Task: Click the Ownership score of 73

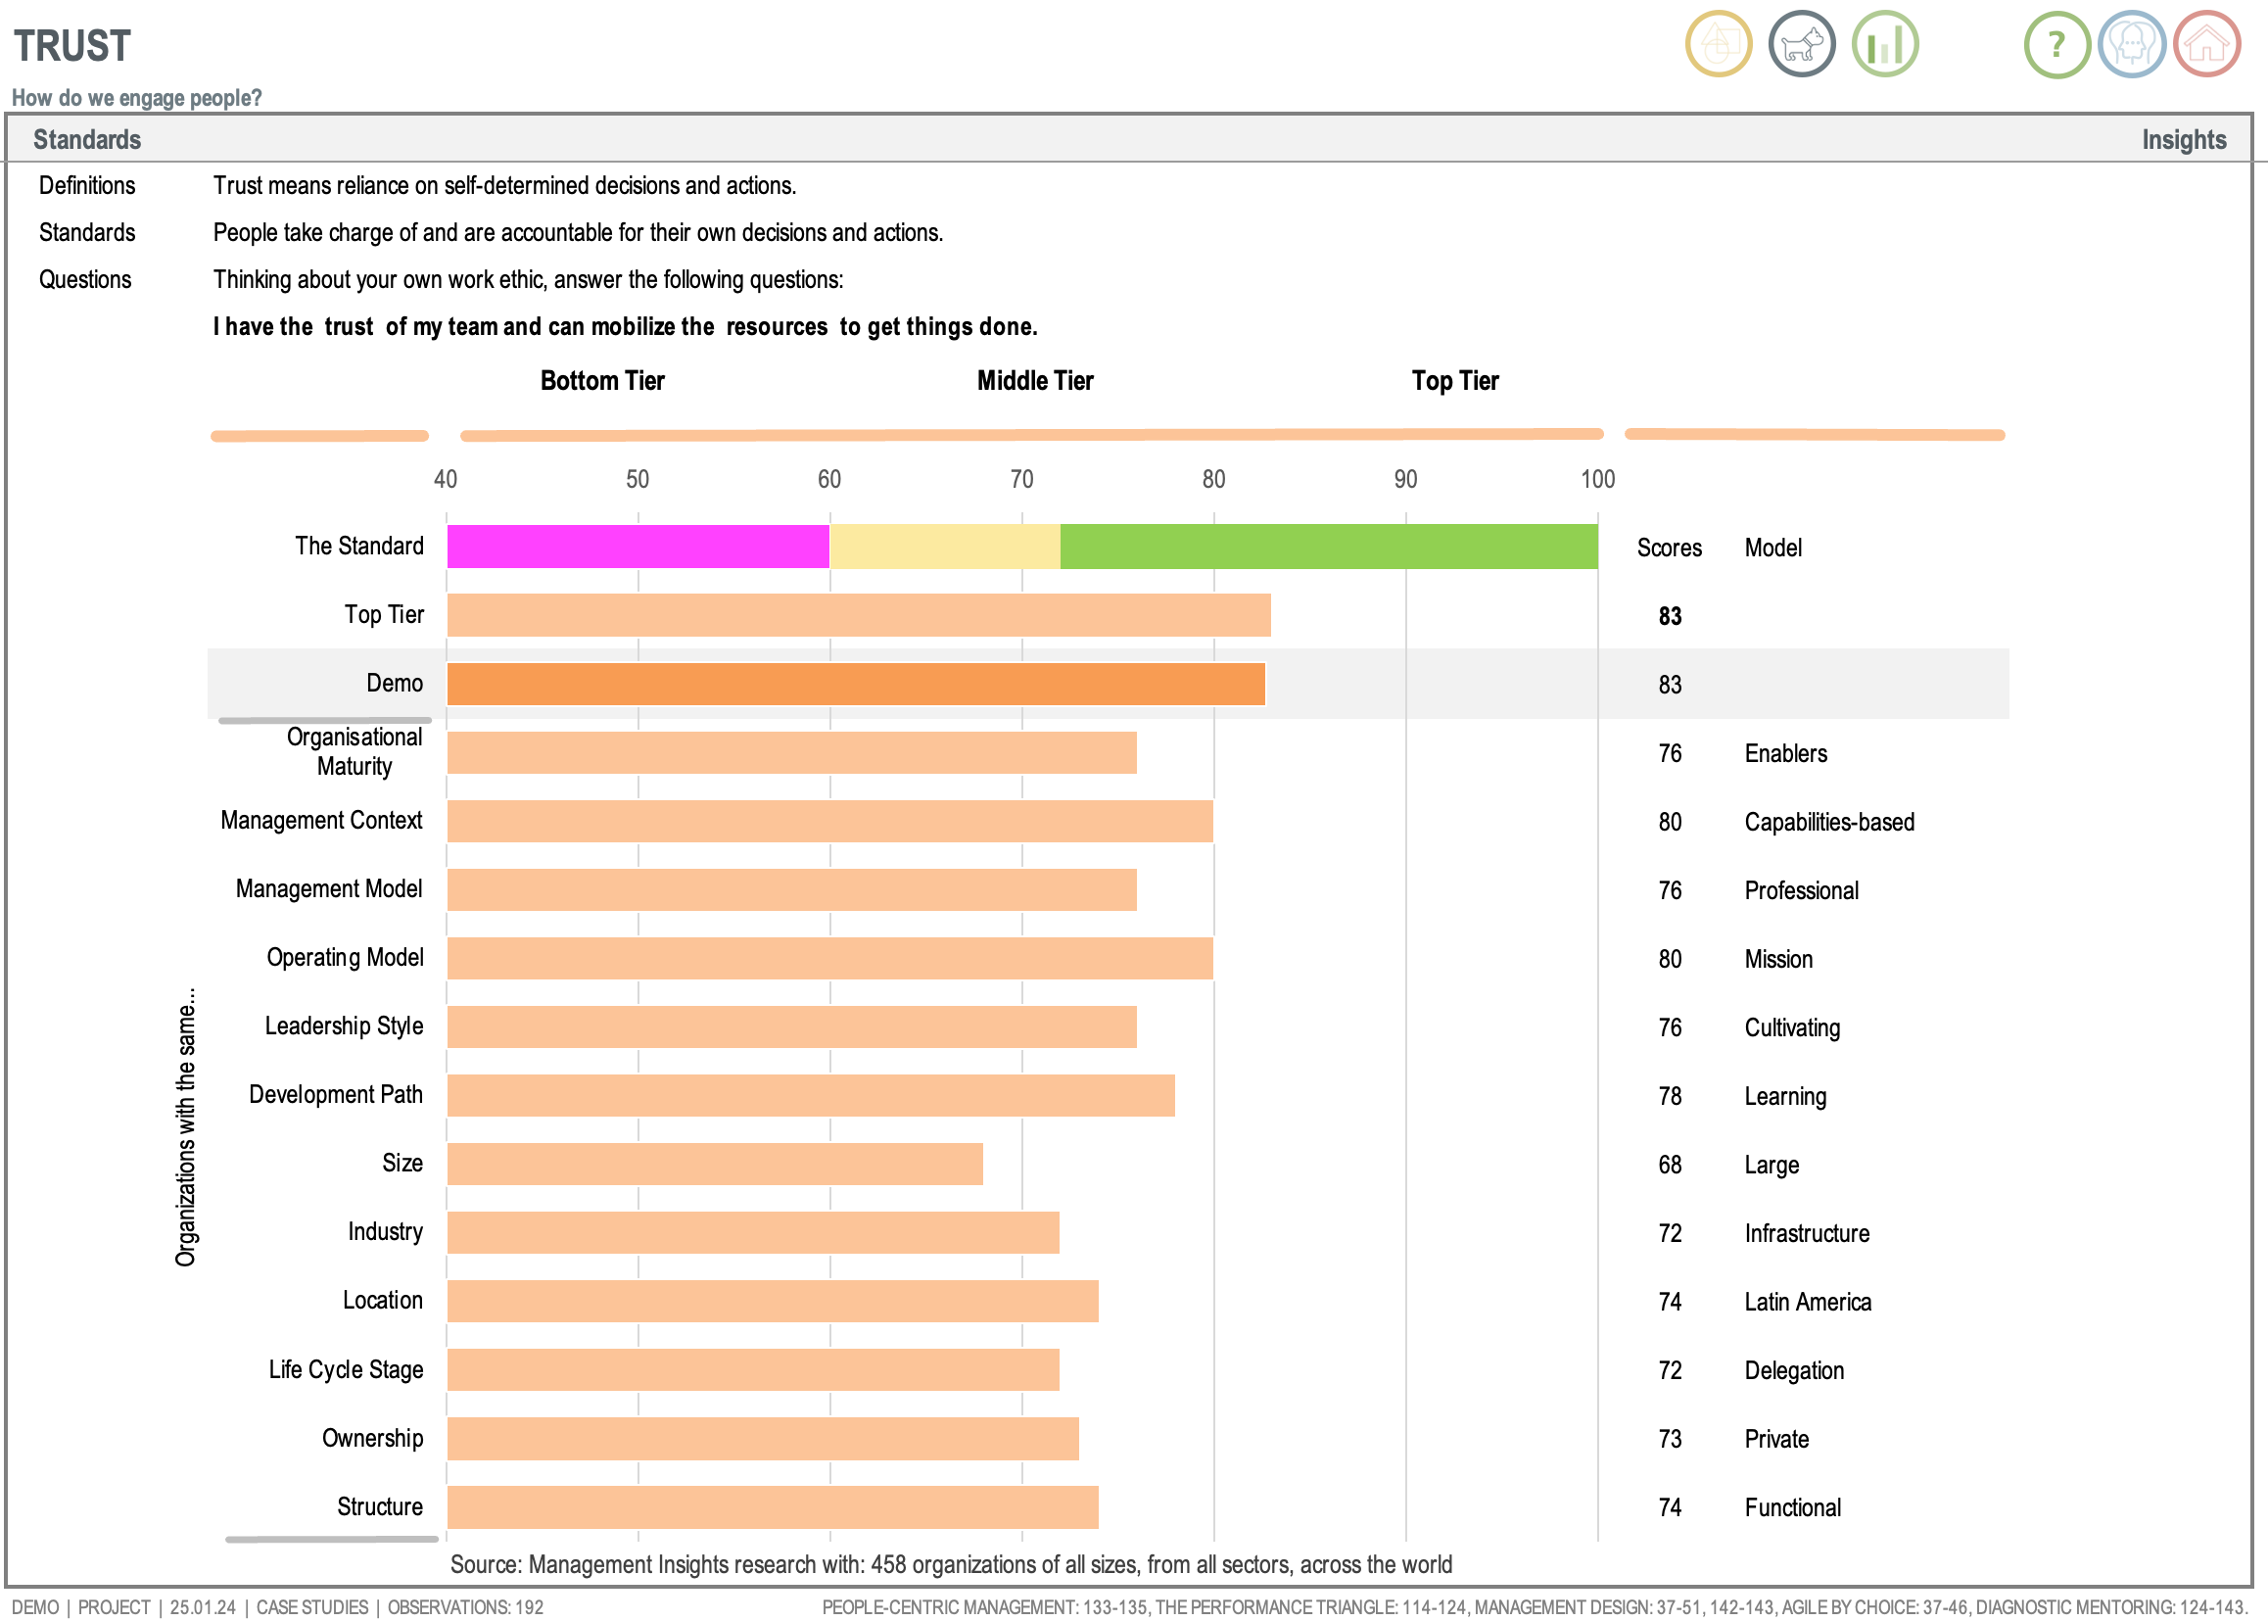Action: (x=1670, y=1439)
